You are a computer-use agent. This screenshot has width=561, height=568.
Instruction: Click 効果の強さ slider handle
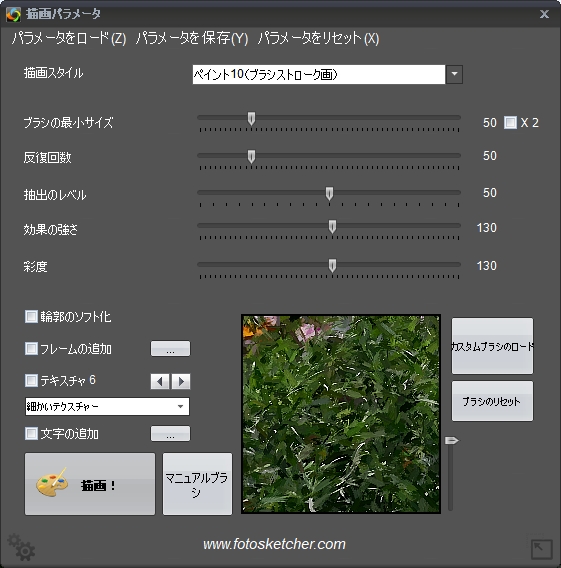tap(332, 227)
